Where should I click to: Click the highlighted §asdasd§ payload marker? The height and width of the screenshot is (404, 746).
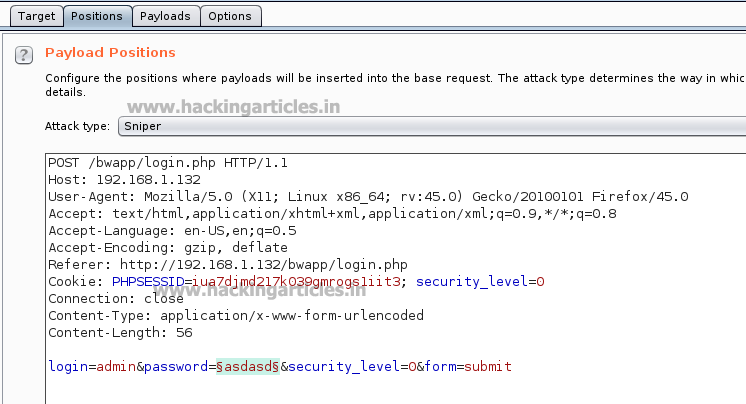click(247, 367)
